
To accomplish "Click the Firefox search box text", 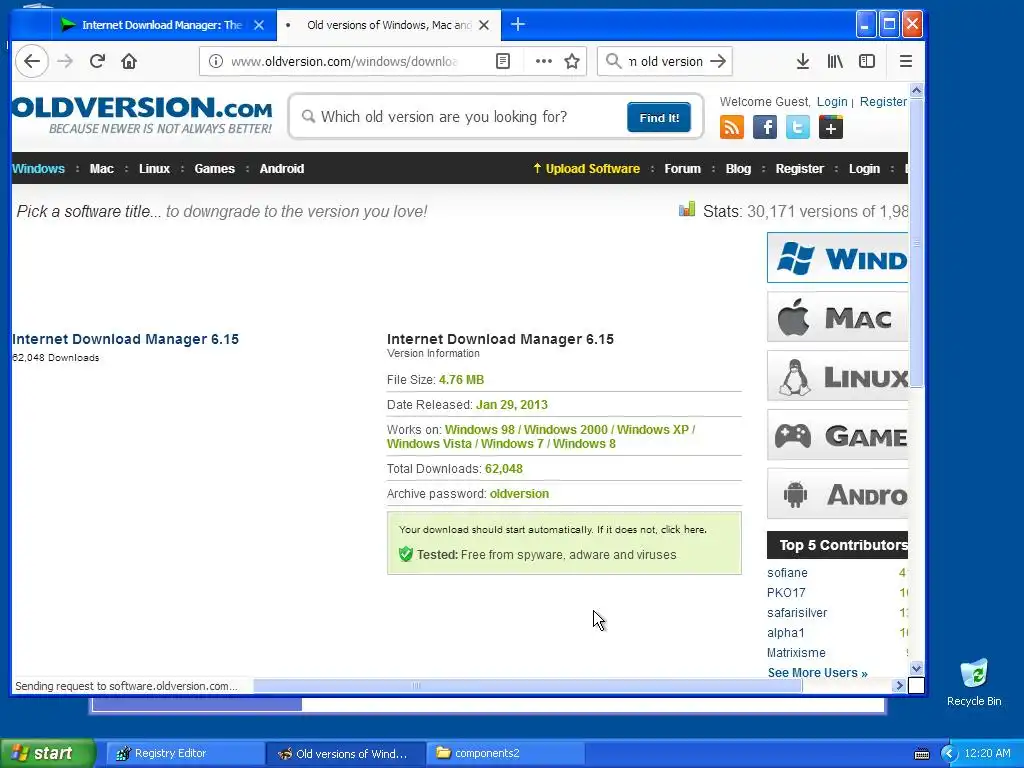I will tap(665, 61).
